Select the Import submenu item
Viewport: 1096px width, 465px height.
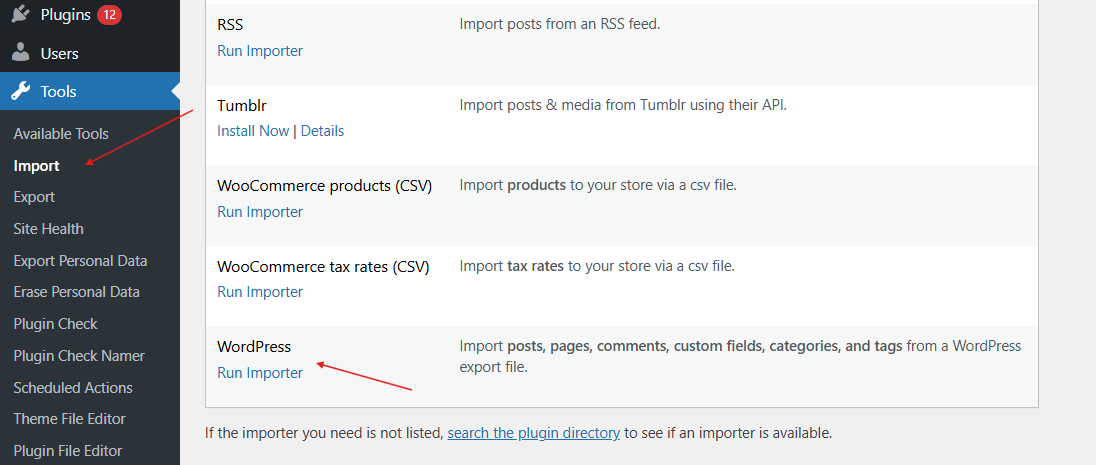click(36, 166)
